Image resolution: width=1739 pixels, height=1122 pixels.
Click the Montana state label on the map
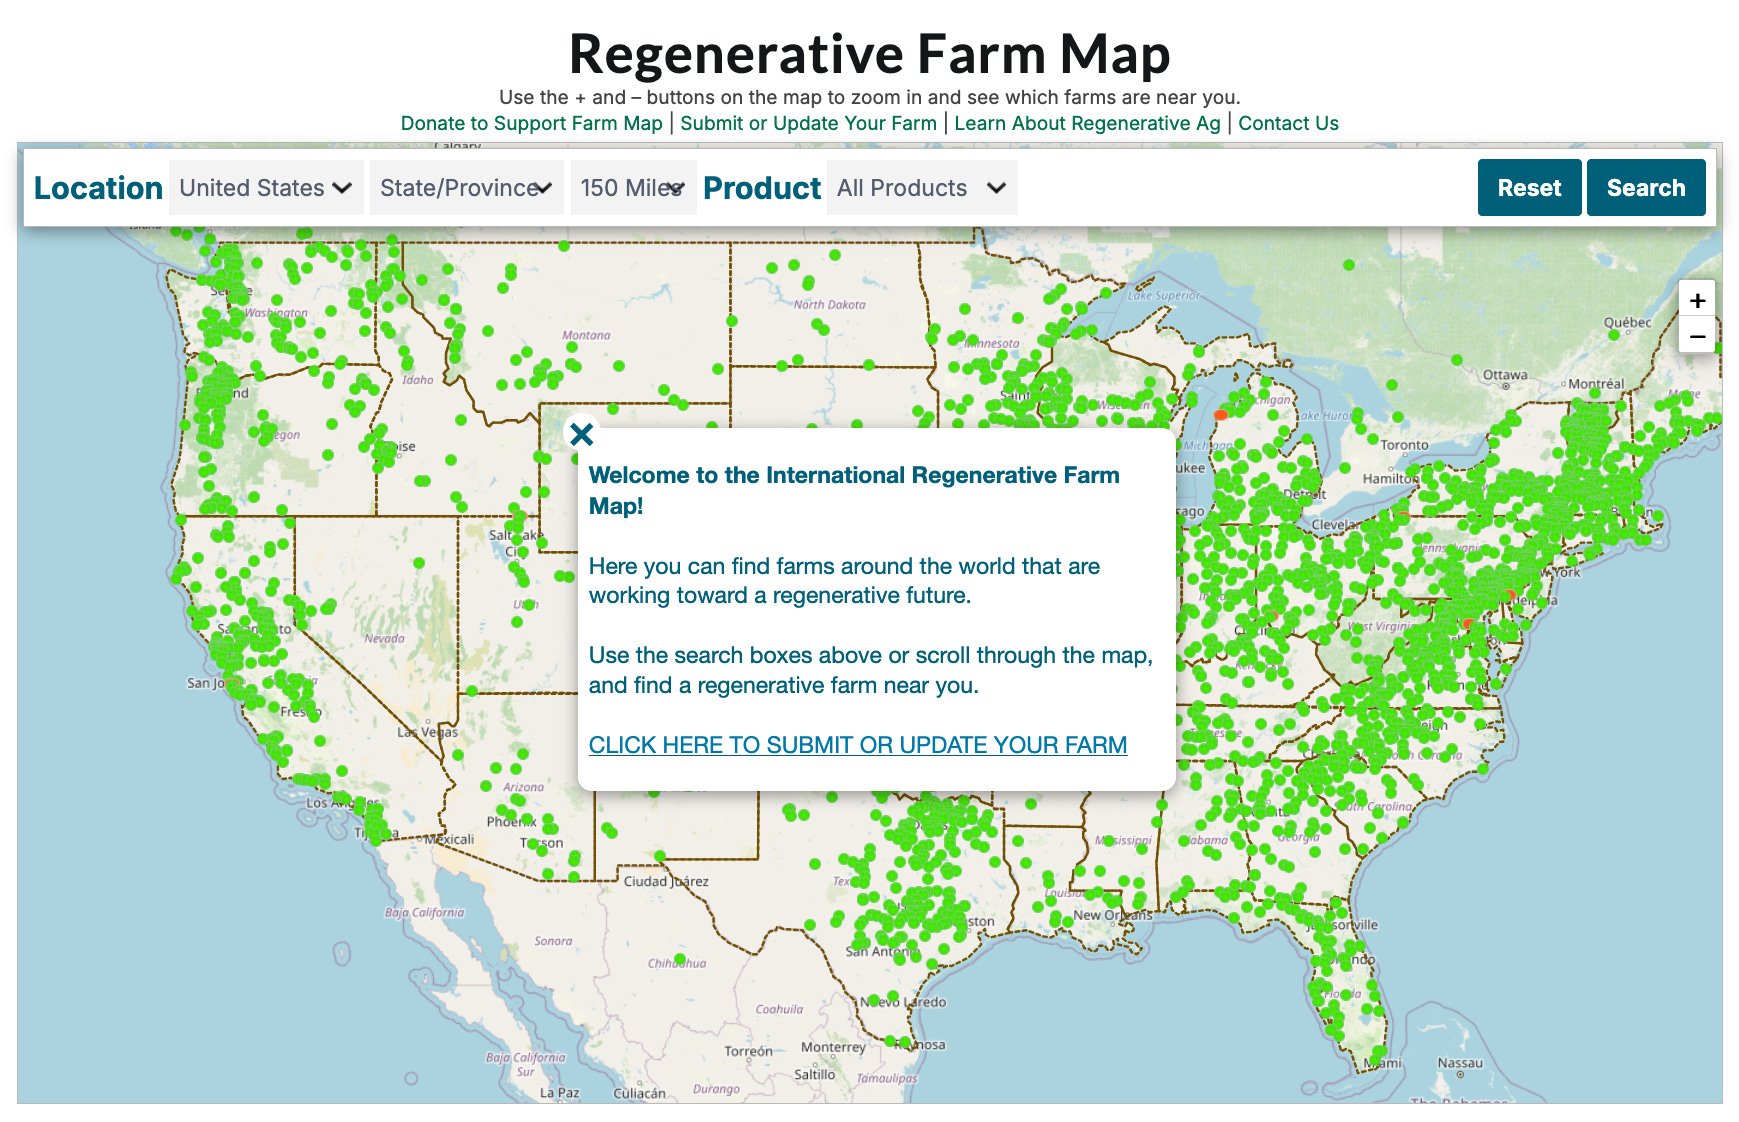[586, 335]
